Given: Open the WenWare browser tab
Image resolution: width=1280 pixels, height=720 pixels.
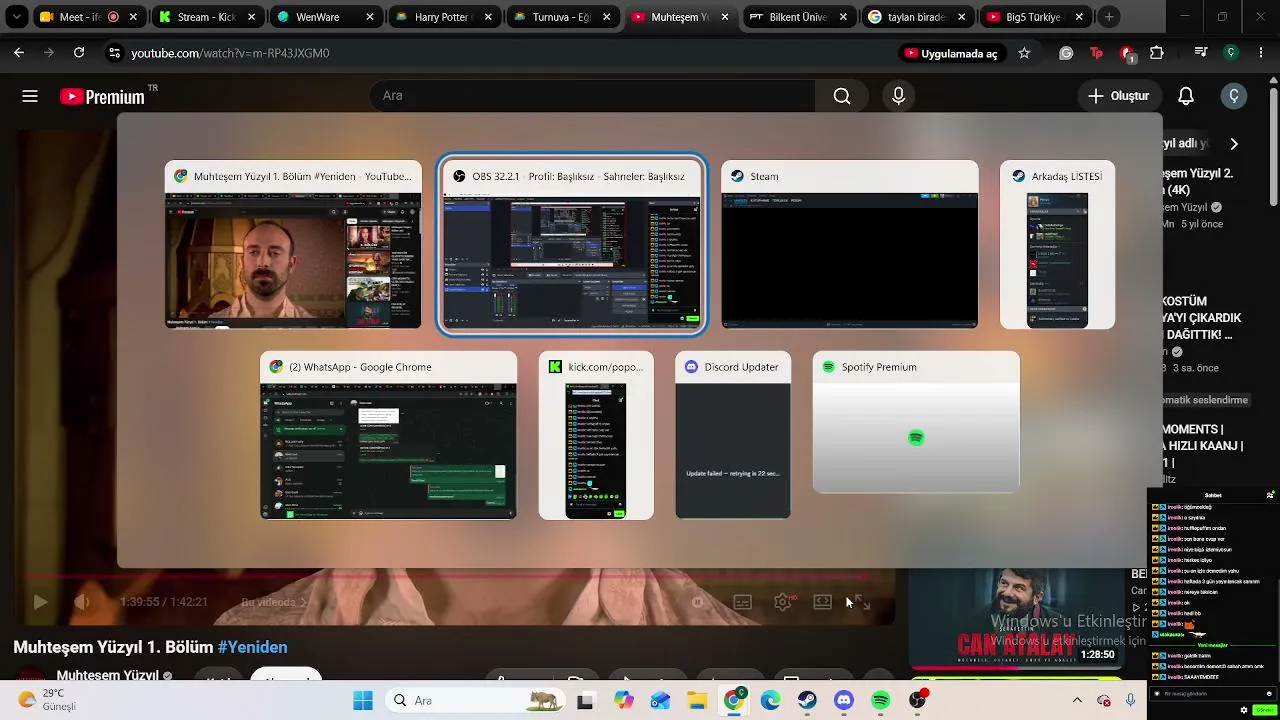Looking at the screenshot, I should point(326,17).
